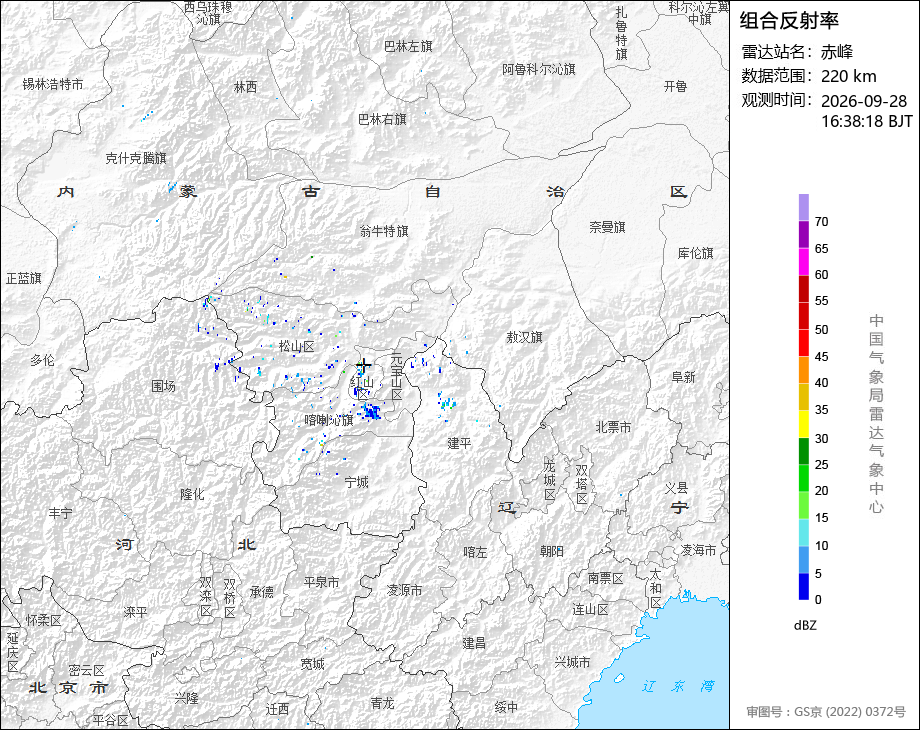Click the yellow 30 dBZ legend swatch

tap(803, 424)
